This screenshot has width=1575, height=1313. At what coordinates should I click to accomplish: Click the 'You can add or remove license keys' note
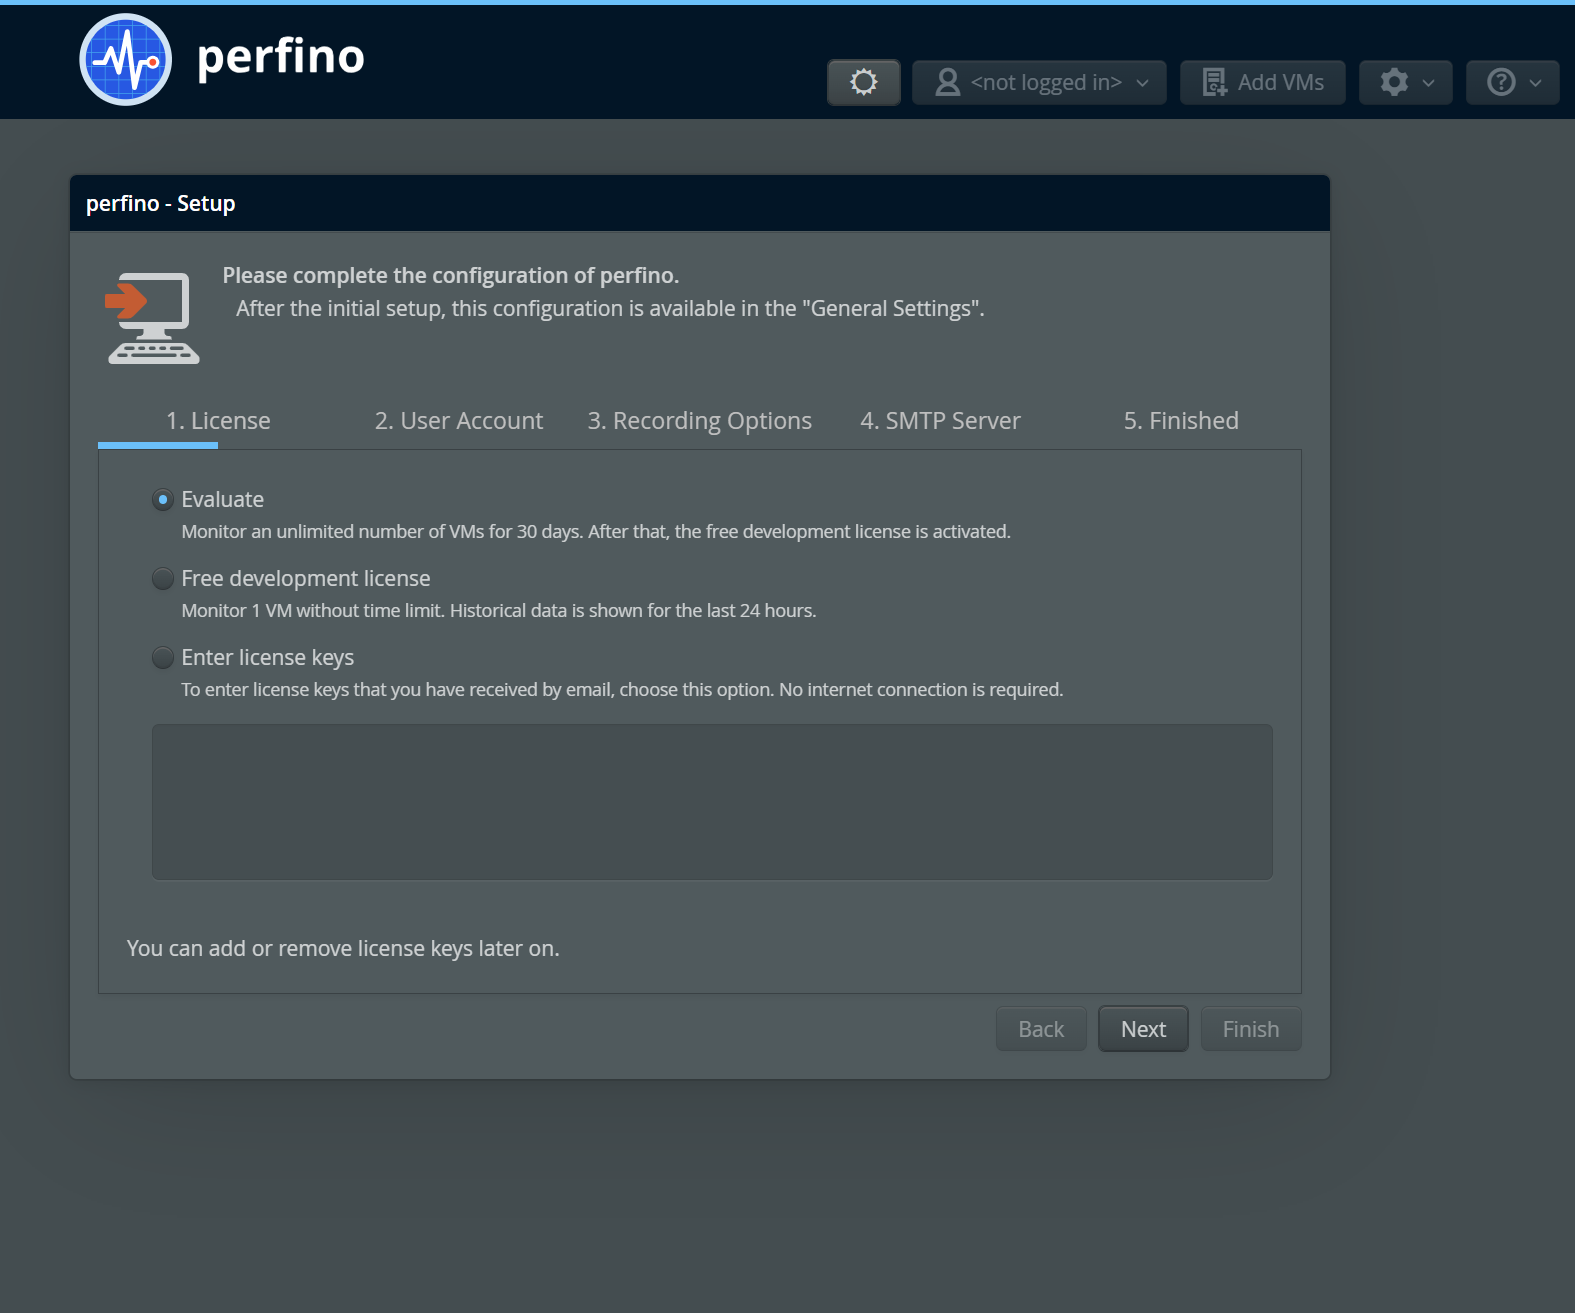343,948
